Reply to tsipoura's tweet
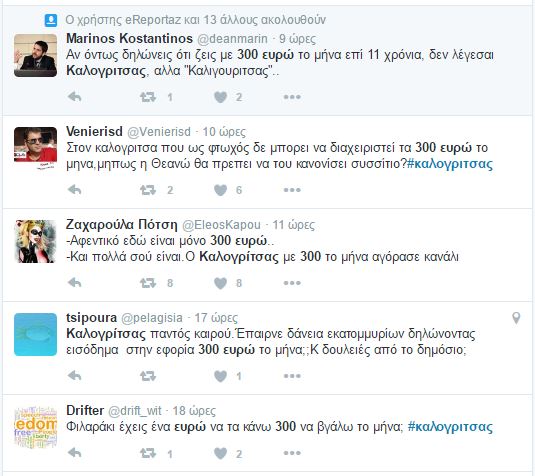The width and height of the screenshot is (535, 476). 74,376
